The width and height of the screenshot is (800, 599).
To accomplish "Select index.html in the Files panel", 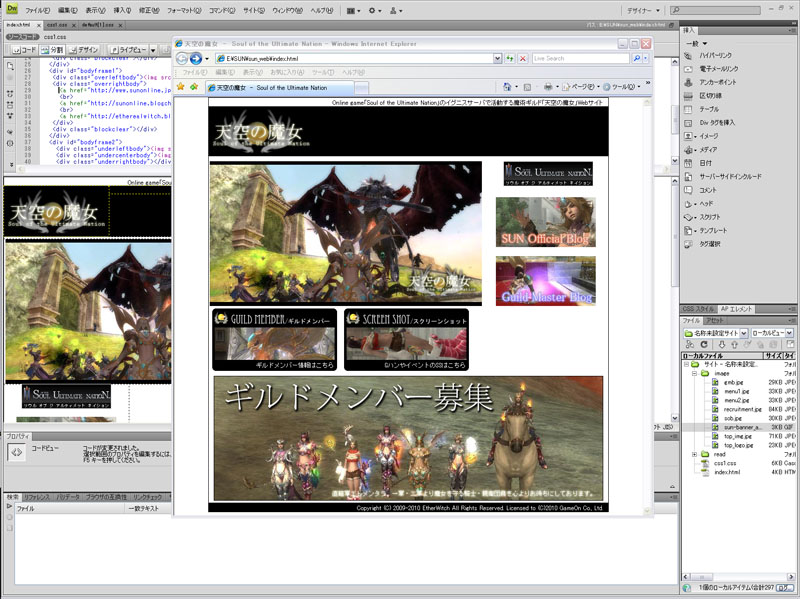I will tap(727, 472).
